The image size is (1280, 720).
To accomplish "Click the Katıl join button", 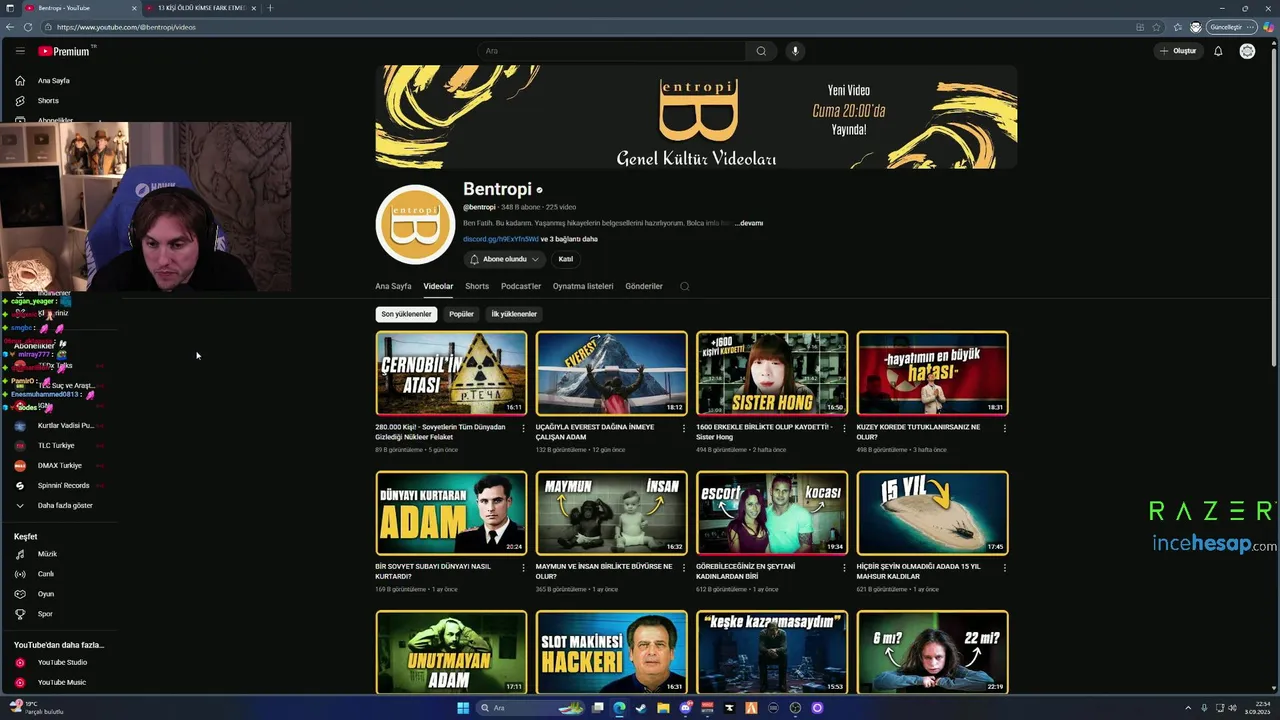I will pos(566,259).
